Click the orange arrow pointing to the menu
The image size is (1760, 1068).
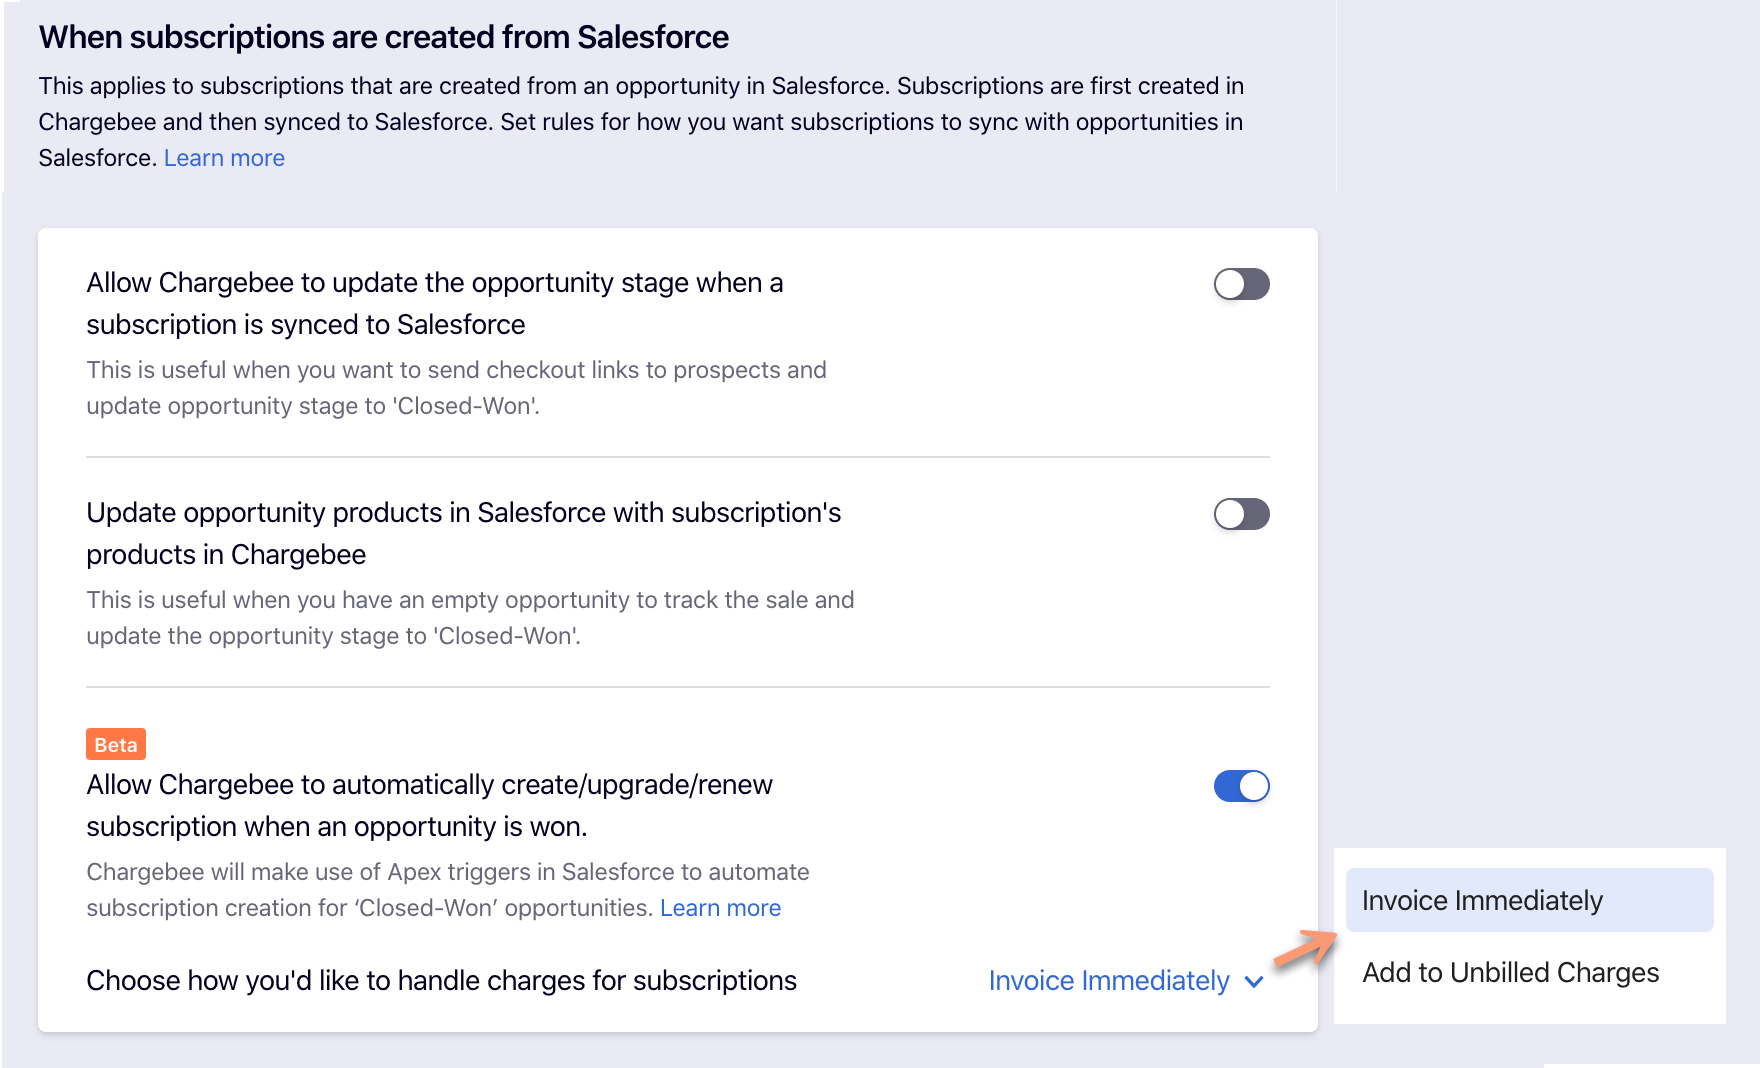pos(1305,948)
